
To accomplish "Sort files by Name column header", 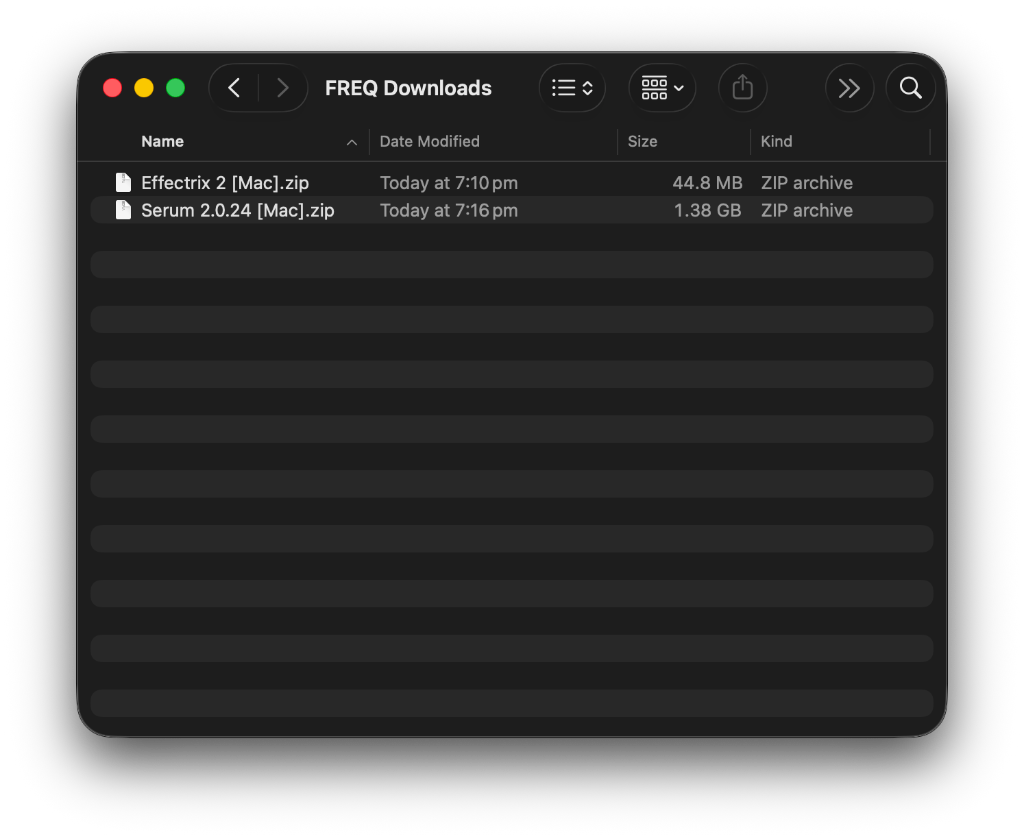I will click(x=163, y=141).
